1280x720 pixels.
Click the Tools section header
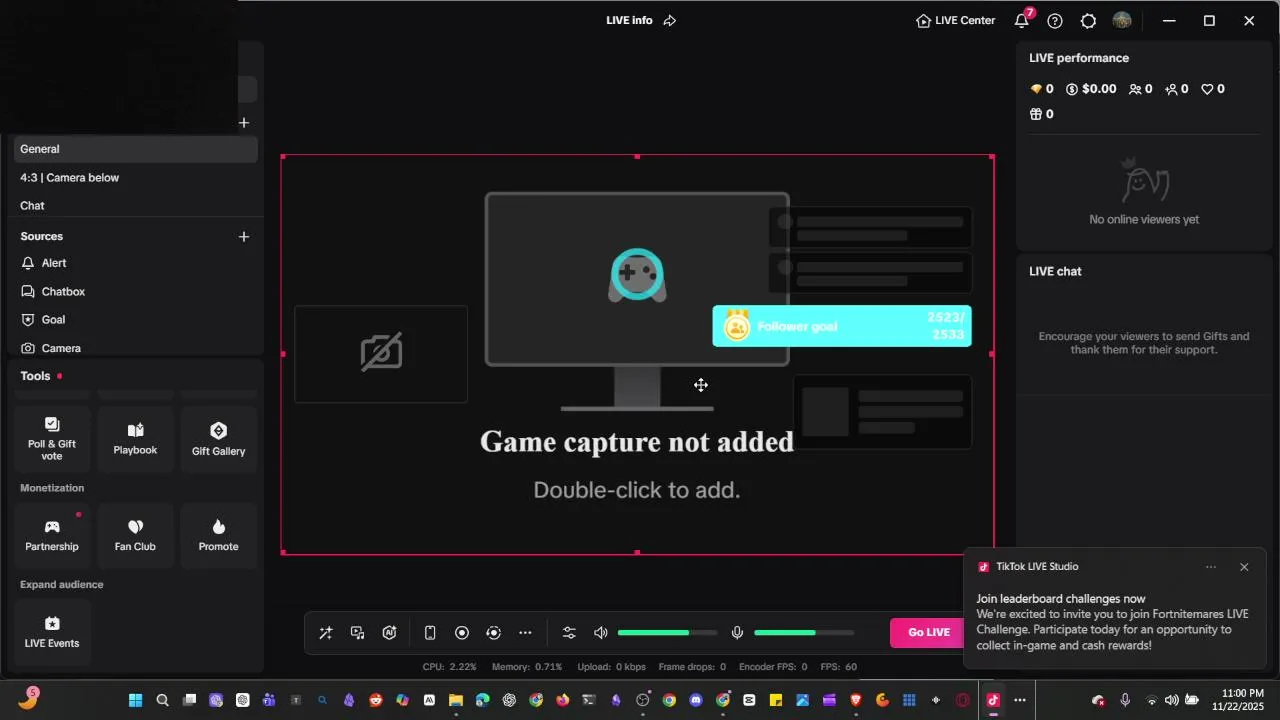[x=35, y=376]
